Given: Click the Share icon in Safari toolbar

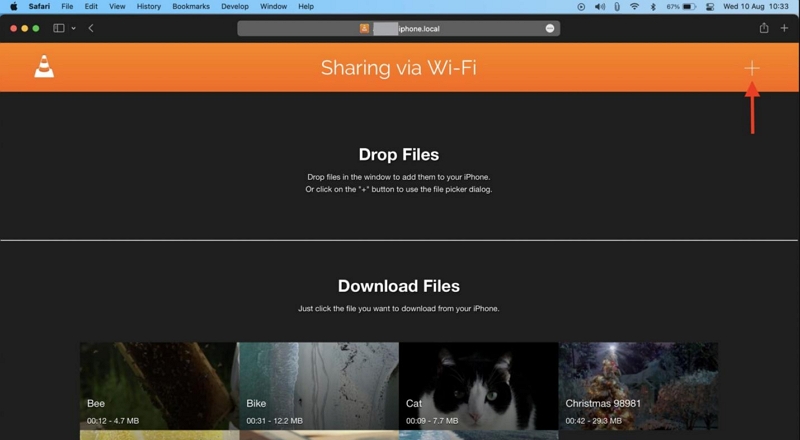Looking at the screenshot, I should click(763, 28).
